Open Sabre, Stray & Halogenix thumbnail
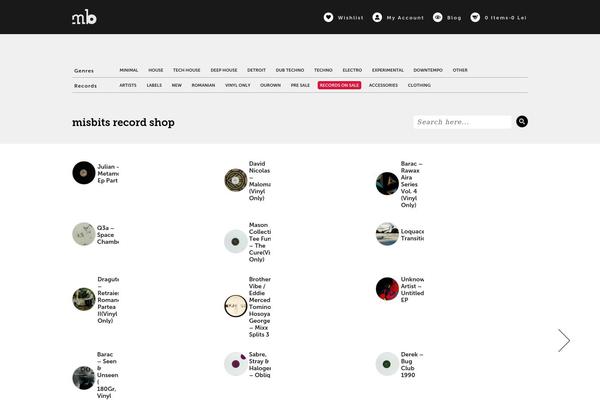This screenshot has height=400, width=600. click(x=236, y=364)
